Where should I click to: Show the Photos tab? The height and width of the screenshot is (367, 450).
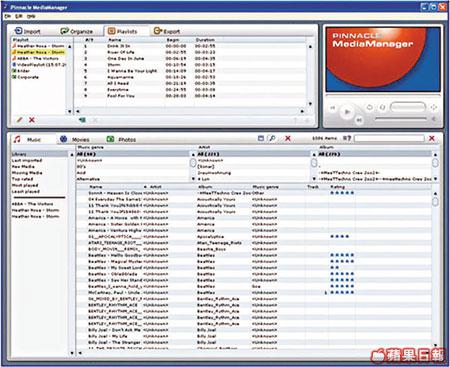pos(121,139)
